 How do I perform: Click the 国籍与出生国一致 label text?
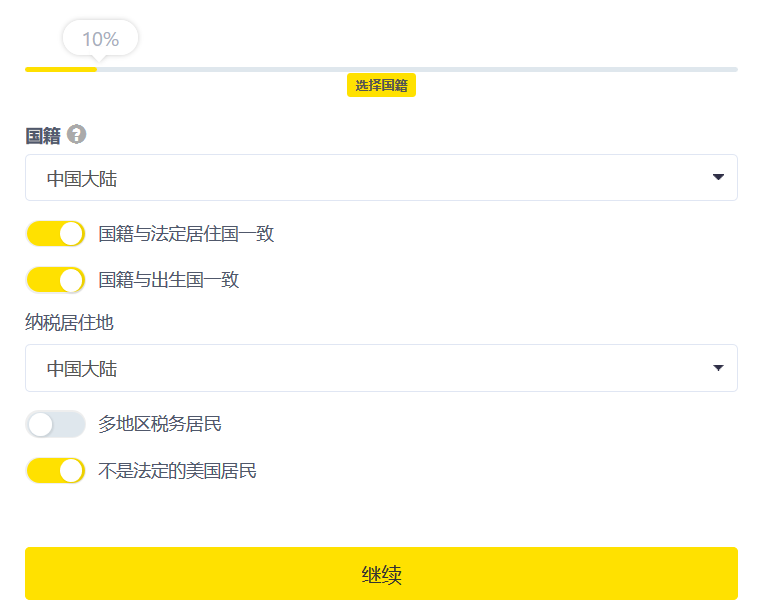pyautogui.click(x=169, y=280)
